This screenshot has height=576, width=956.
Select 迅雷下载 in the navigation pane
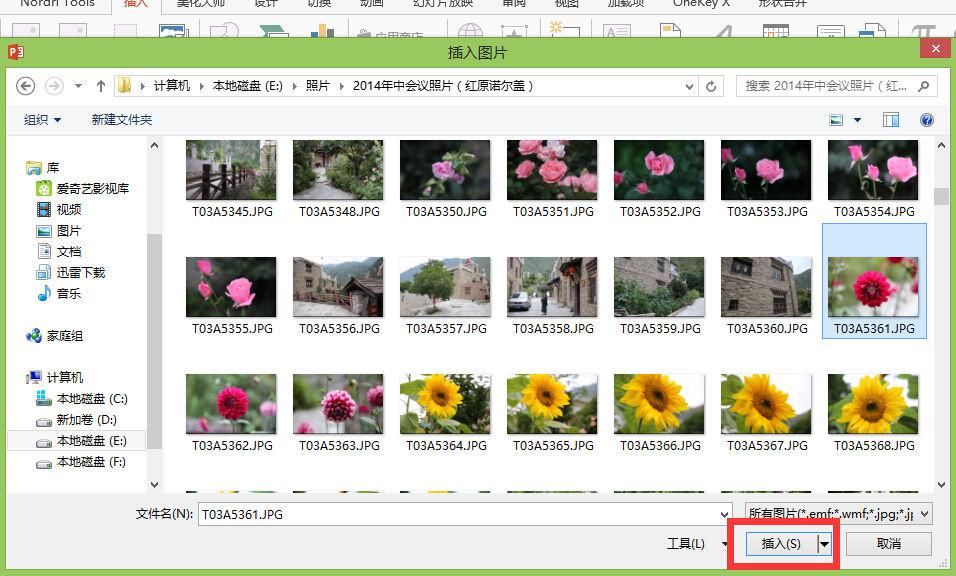point(80,272)
